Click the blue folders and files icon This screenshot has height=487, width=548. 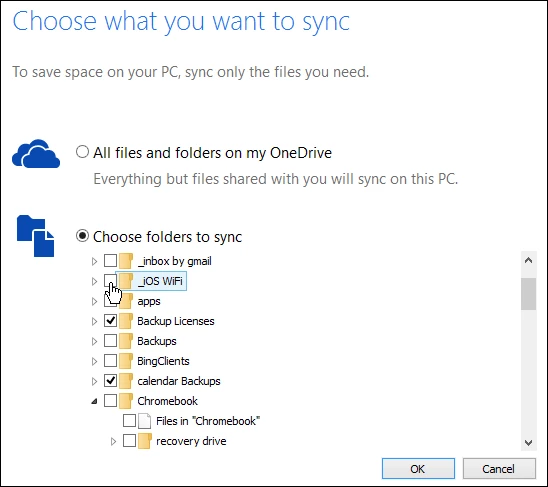point(36,236)
